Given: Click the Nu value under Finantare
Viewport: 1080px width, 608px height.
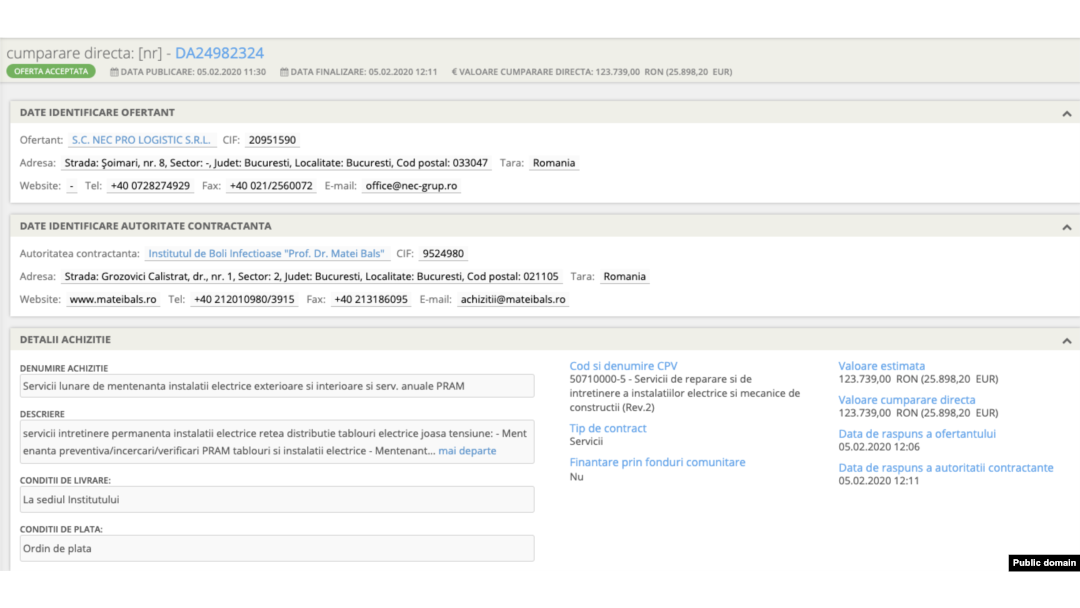Looking at the screenshot, I should click(577, 476).
